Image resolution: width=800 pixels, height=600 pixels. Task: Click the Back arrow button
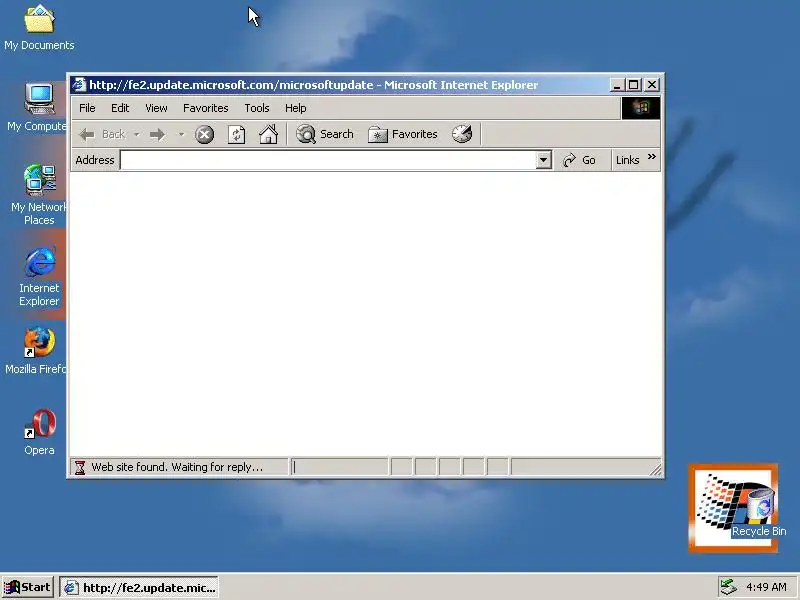click(102, 134)
